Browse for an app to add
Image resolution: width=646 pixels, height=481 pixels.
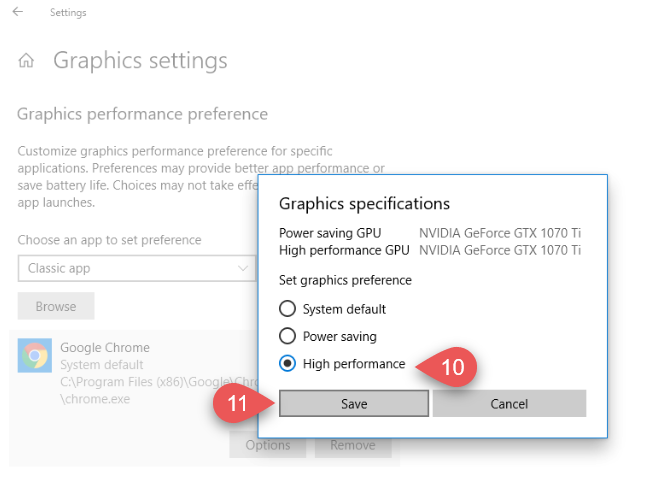[x=56, y=306]
